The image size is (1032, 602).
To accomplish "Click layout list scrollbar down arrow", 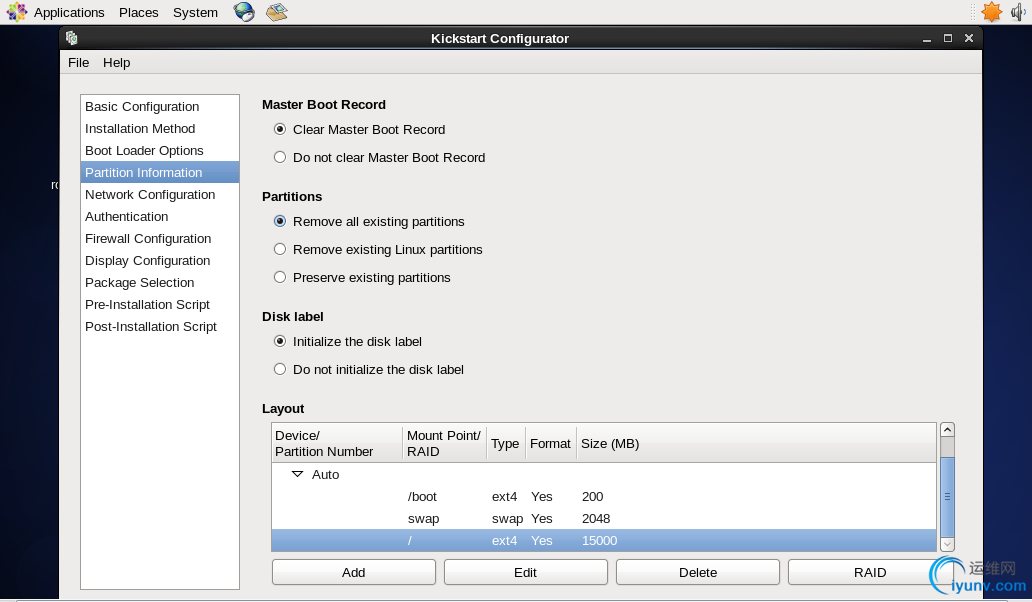I will coord(947,544).
